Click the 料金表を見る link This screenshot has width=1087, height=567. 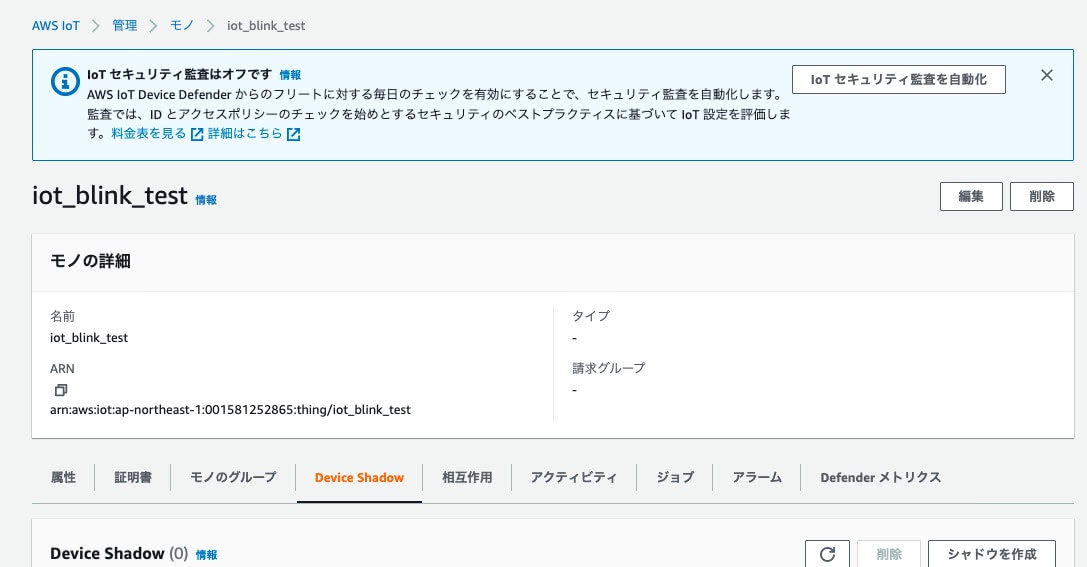click(149, 134)
